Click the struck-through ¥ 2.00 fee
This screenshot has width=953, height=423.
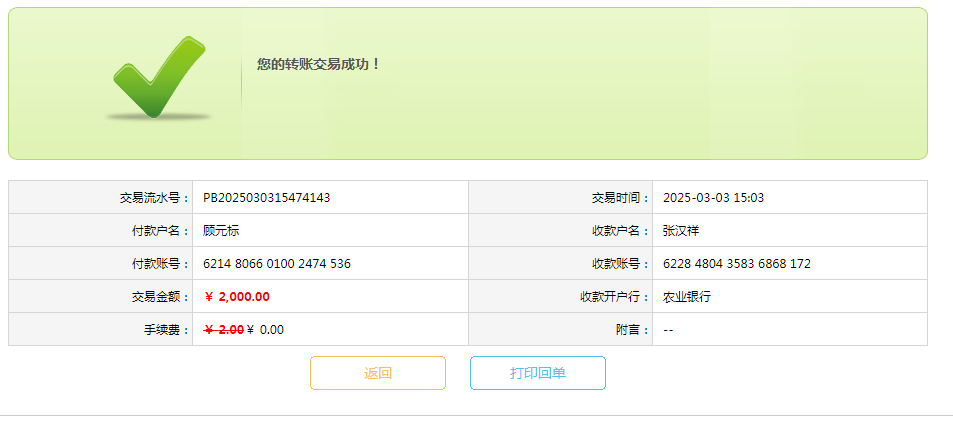[x=224, y=330]
